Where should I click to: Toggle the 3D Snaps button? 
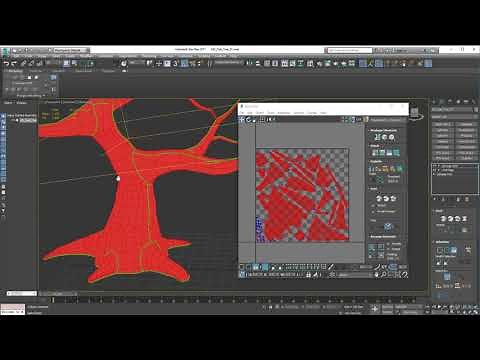176,63
